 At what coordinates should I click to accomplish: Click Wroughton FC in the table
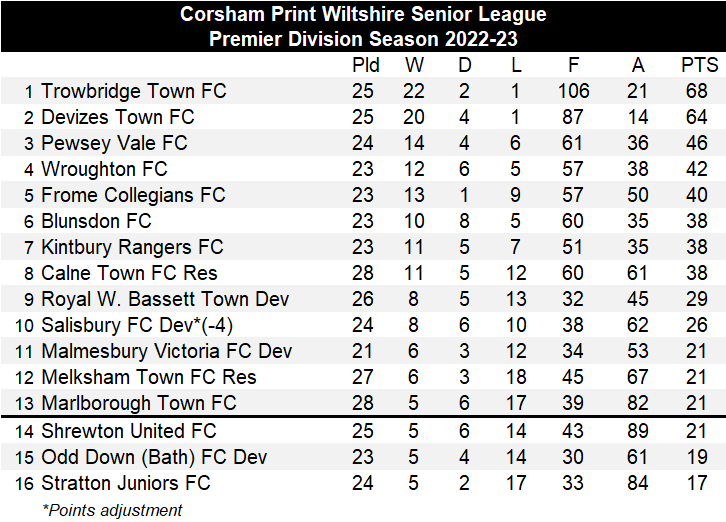click(104, 169)
